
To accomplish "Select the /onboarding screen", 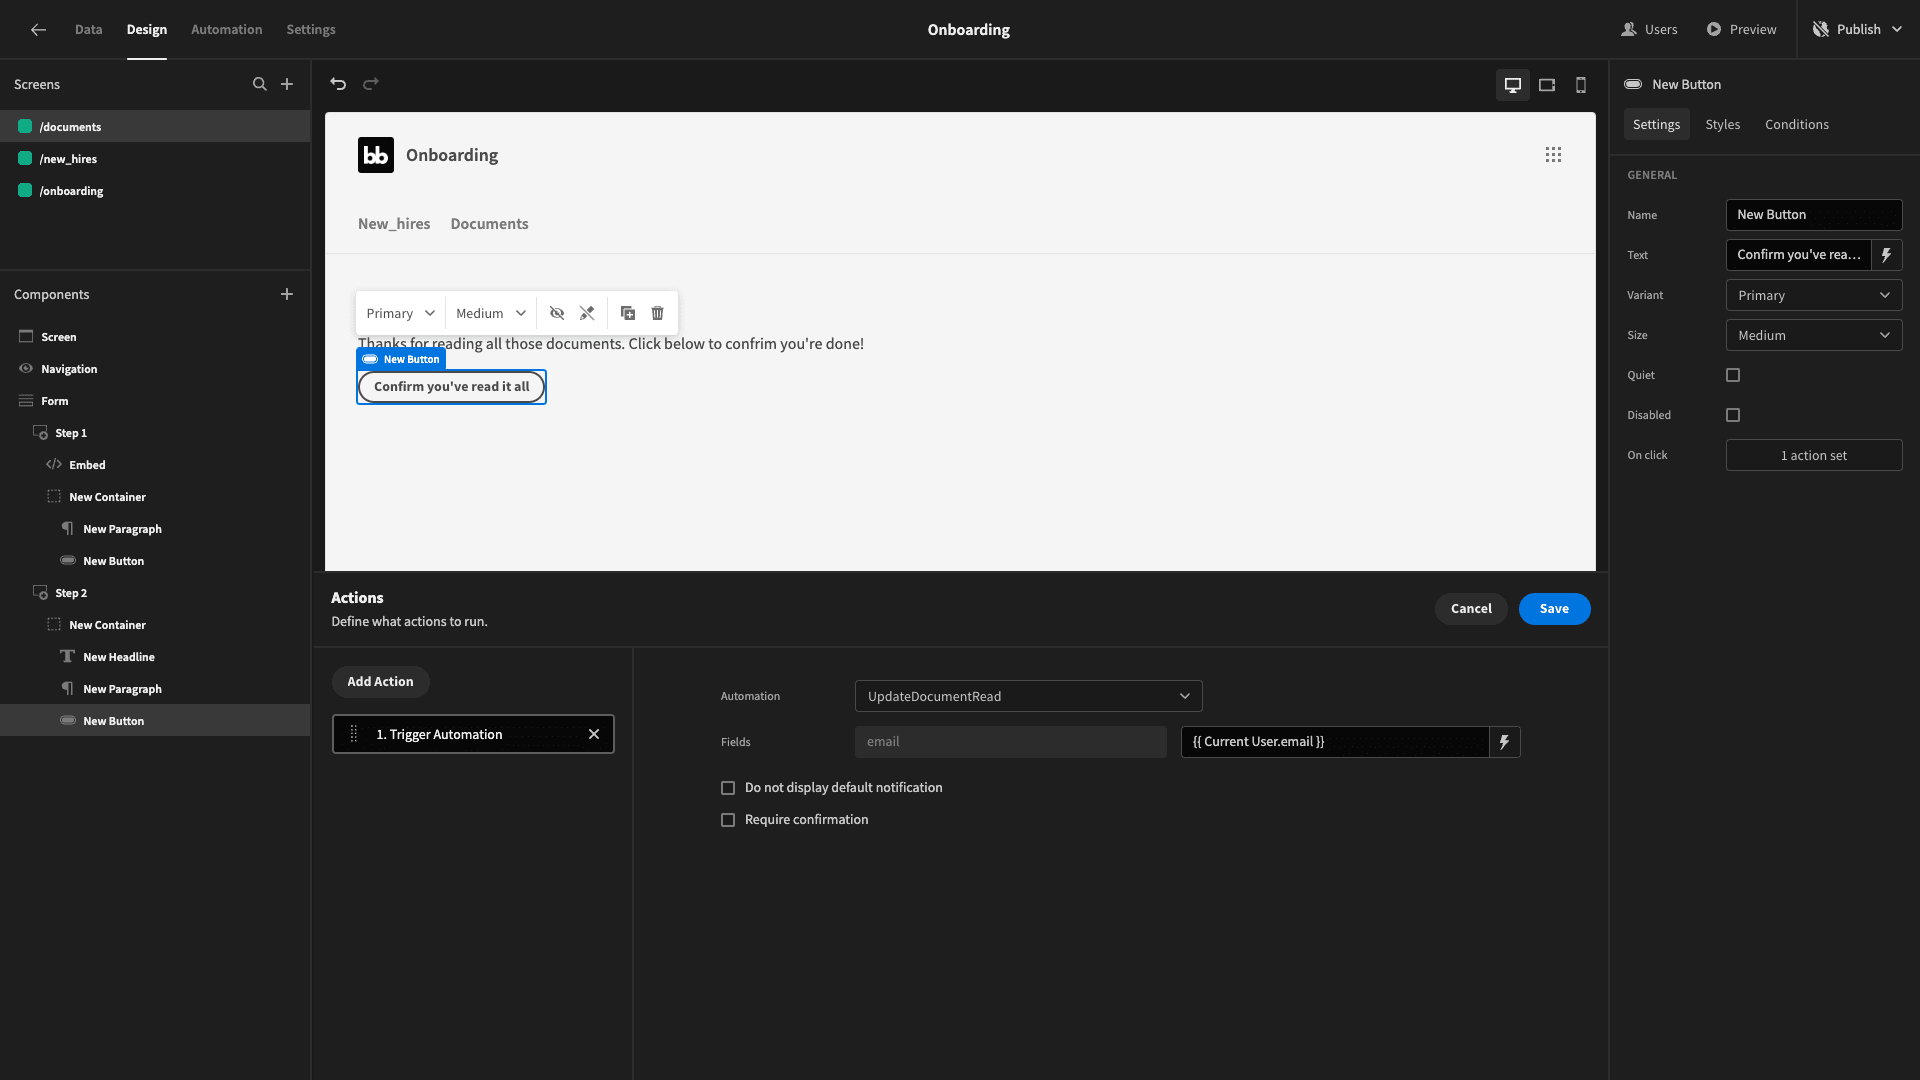I will (x=155, y=191).
